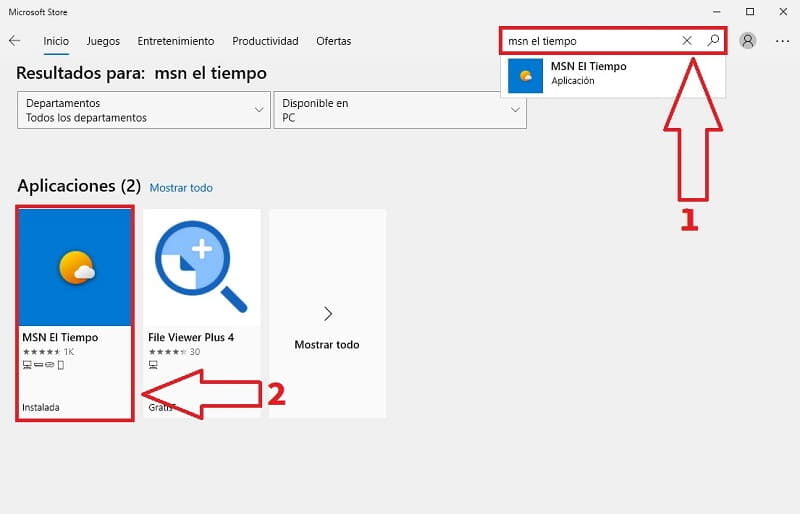800x514 pixels.
Task: Click the File Viewer Plus 4 title
Action: coord(191,337)
